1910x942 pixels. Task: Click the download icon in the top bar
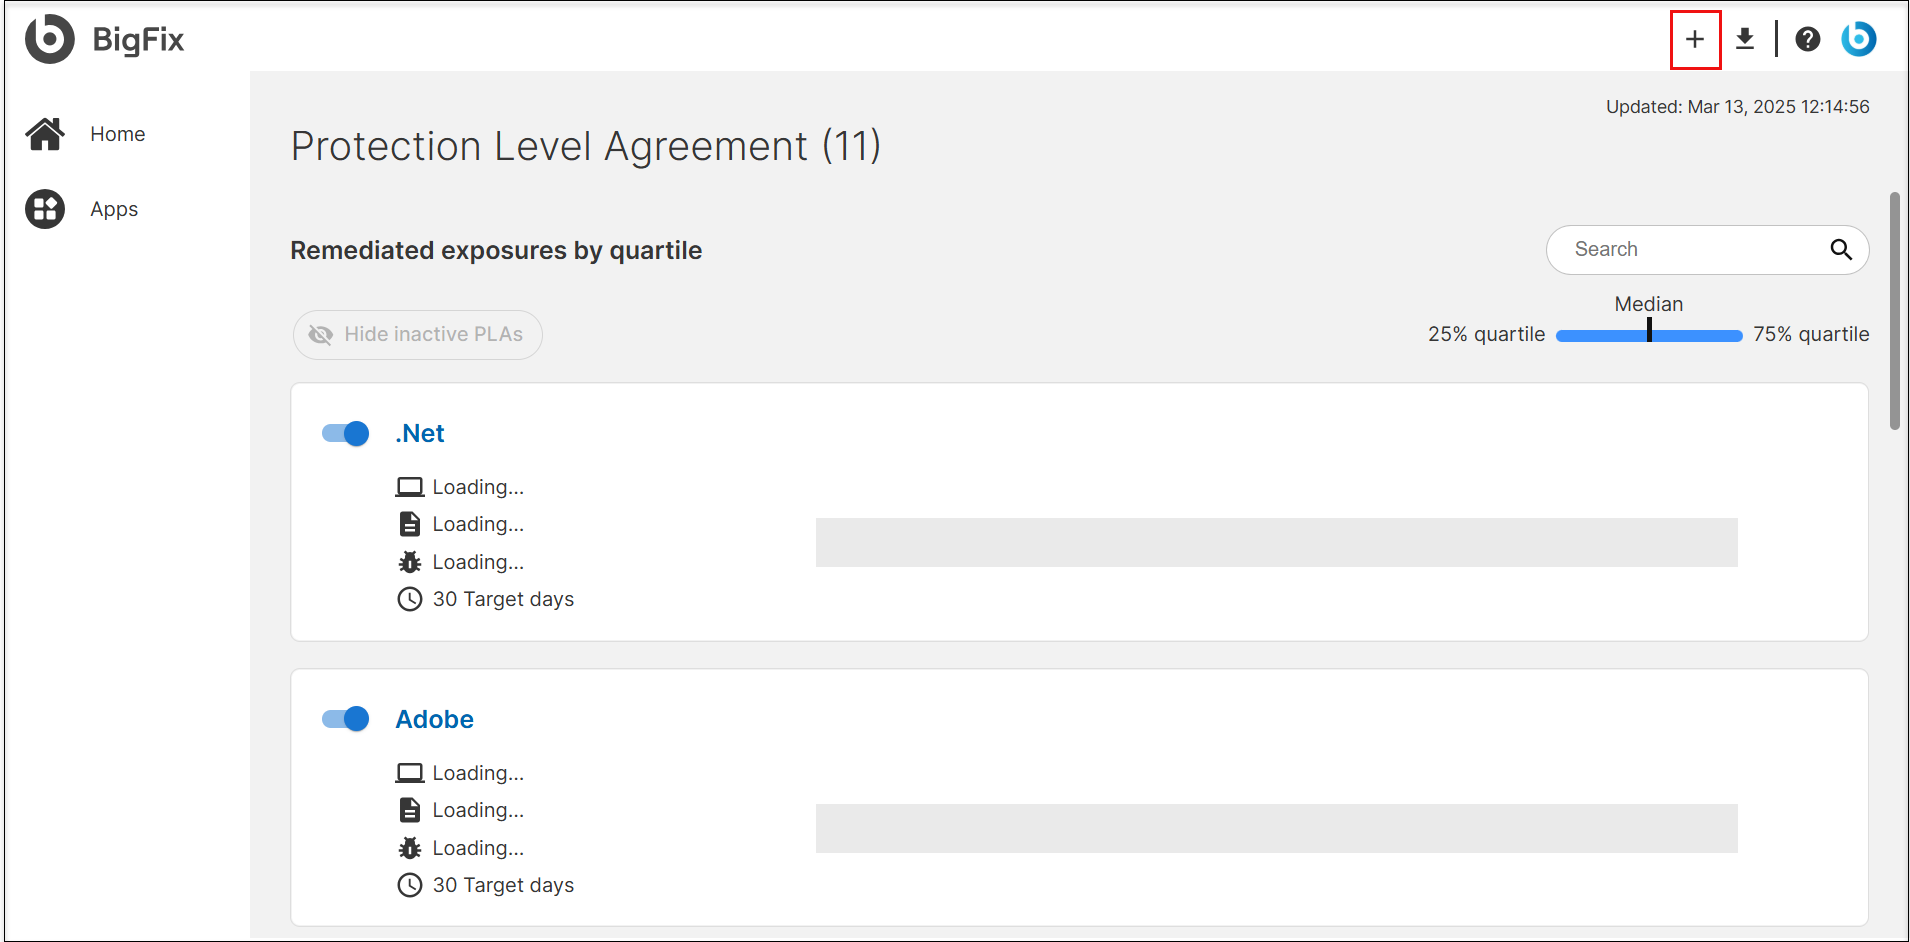pyautogui.click(x=1745, y=40)
